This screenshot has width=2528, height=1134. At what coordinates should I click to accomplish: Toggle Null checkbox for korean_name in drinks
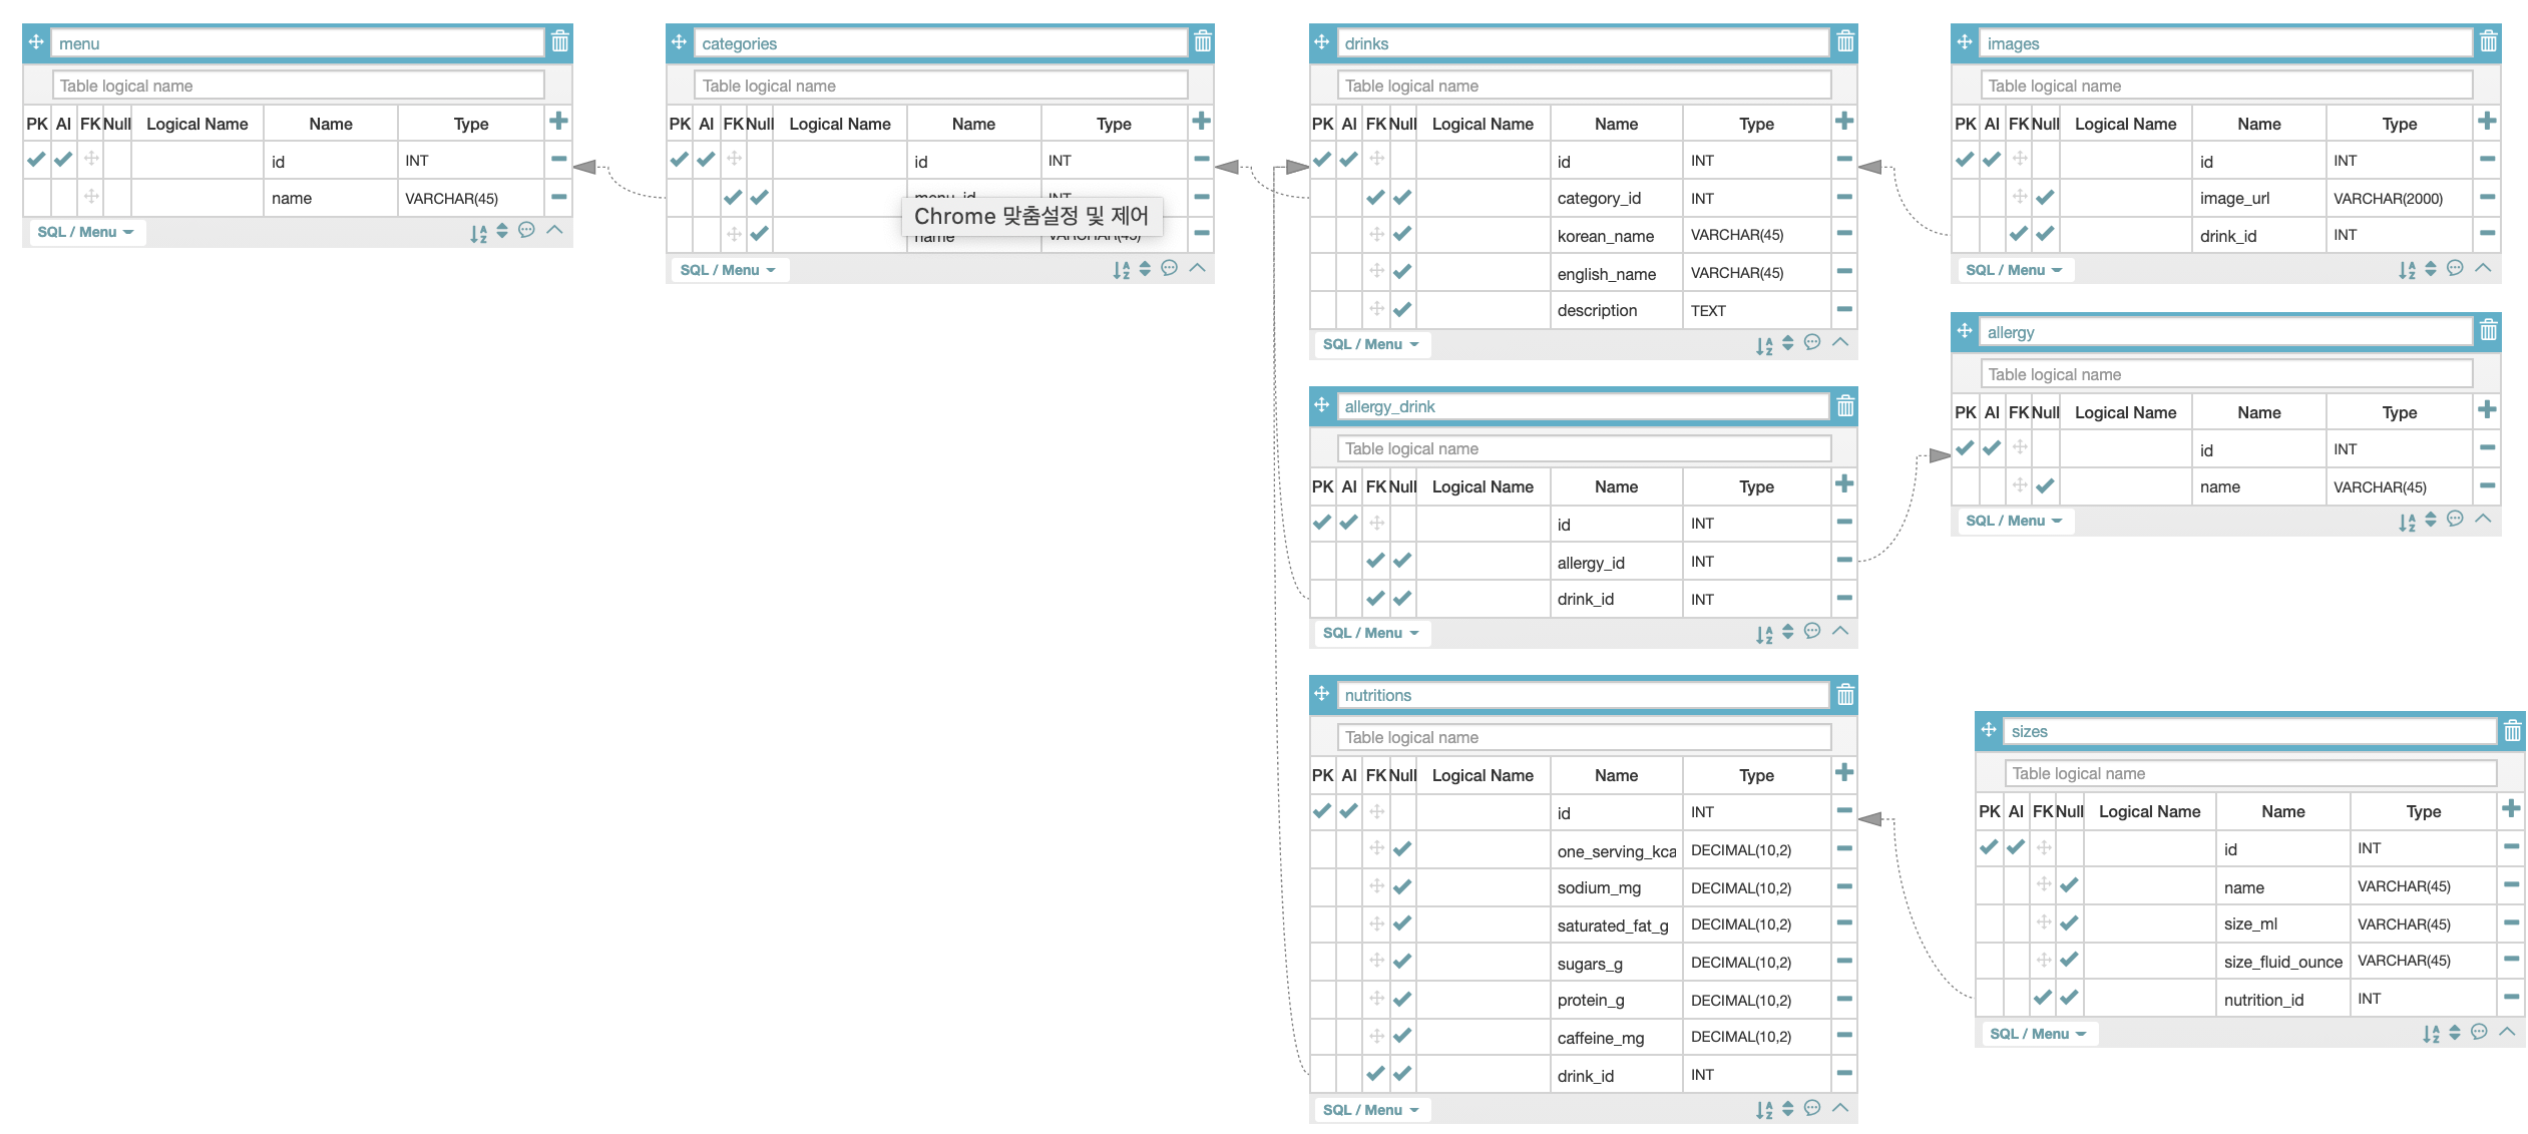(1402, 234)
